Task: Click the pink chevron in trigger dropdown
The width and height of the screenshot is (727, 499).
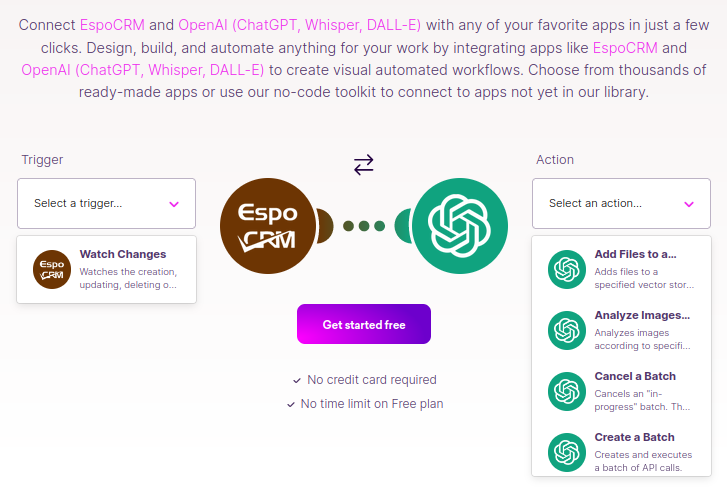Action: [x=174, y=204]
